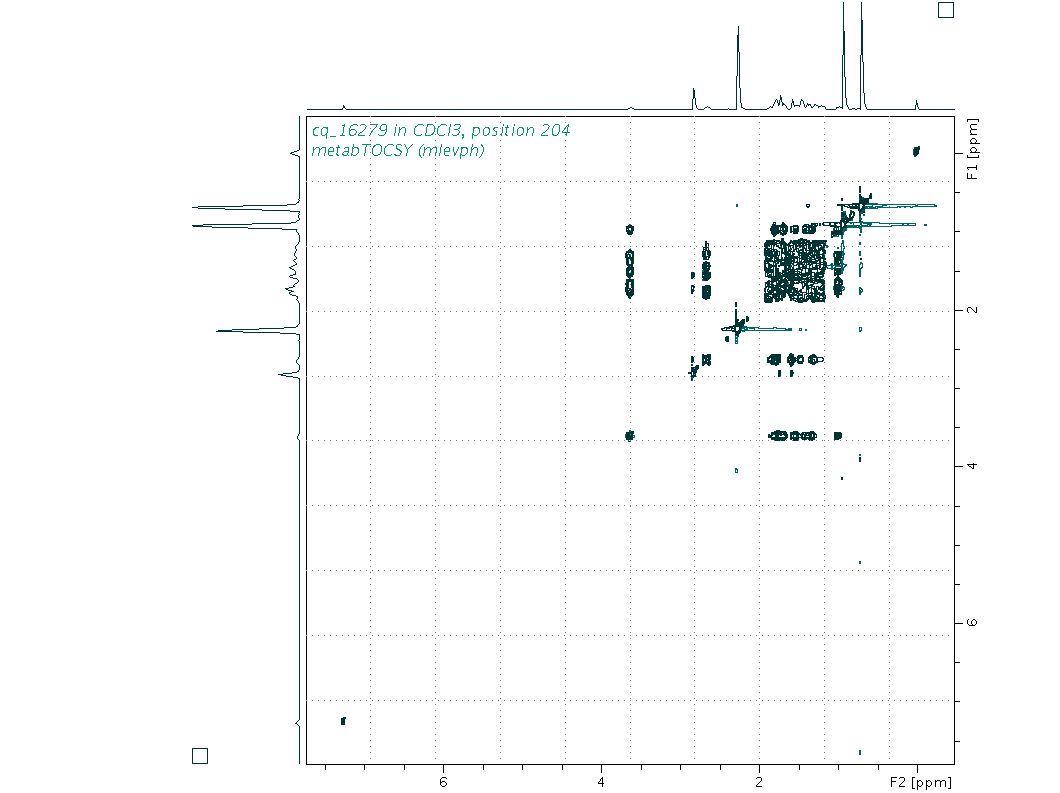Click the 'F1 [ppm]' axis label
The width and height of the screenshot is (1060, 793).
click(972, 149)
